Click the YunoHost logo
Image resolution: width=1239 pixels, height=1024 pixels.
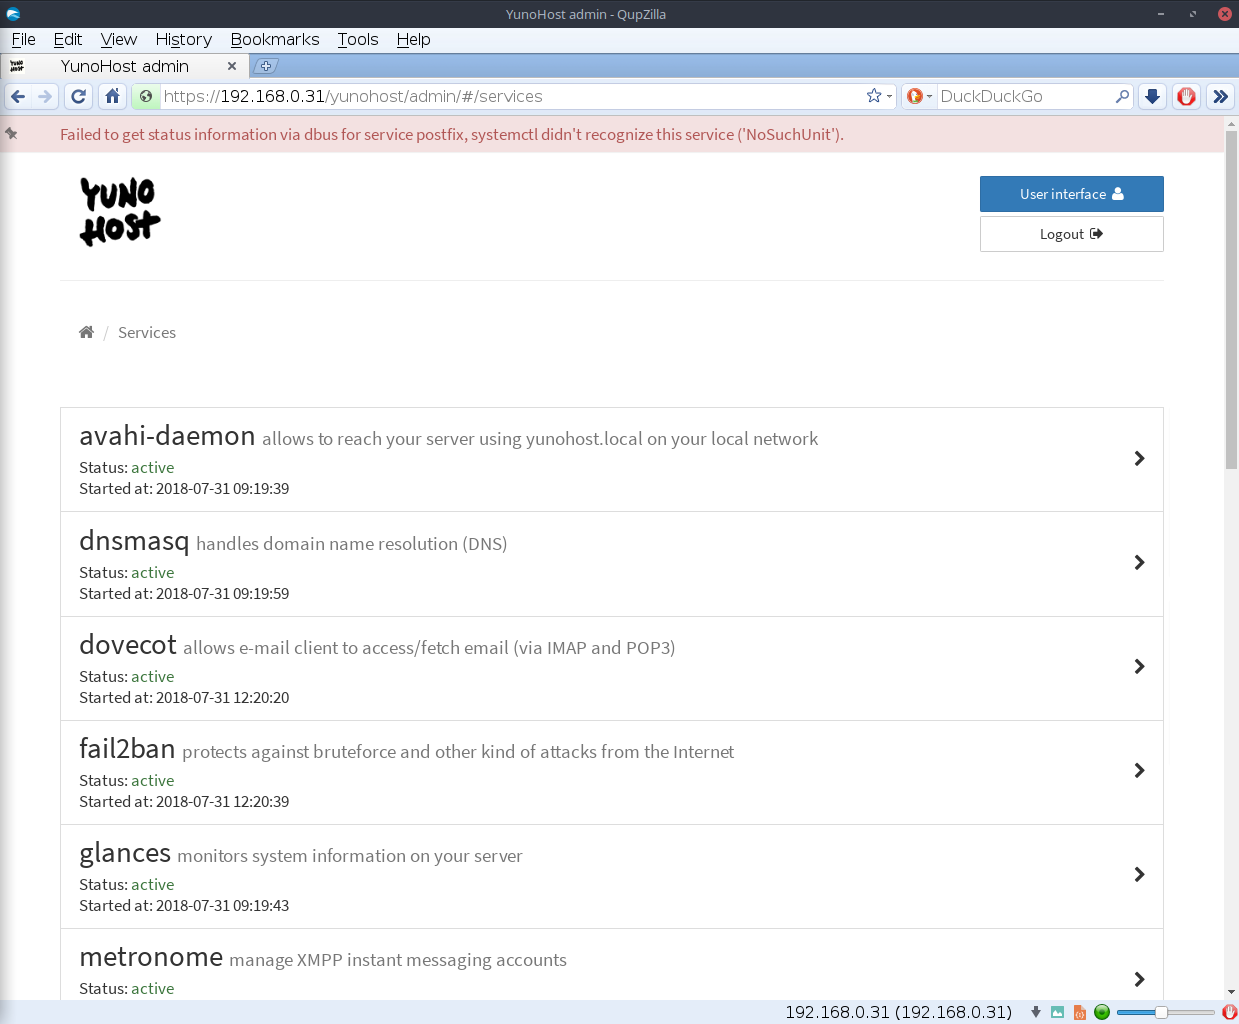tap(120, 212)
